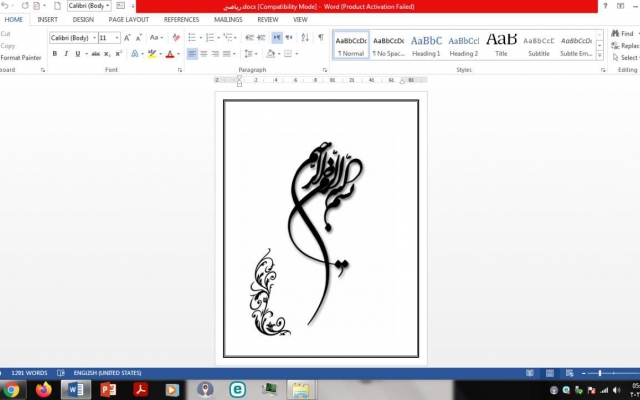
Task: Expand the font color dropdown arrow
Action: [x=178, y=54]
